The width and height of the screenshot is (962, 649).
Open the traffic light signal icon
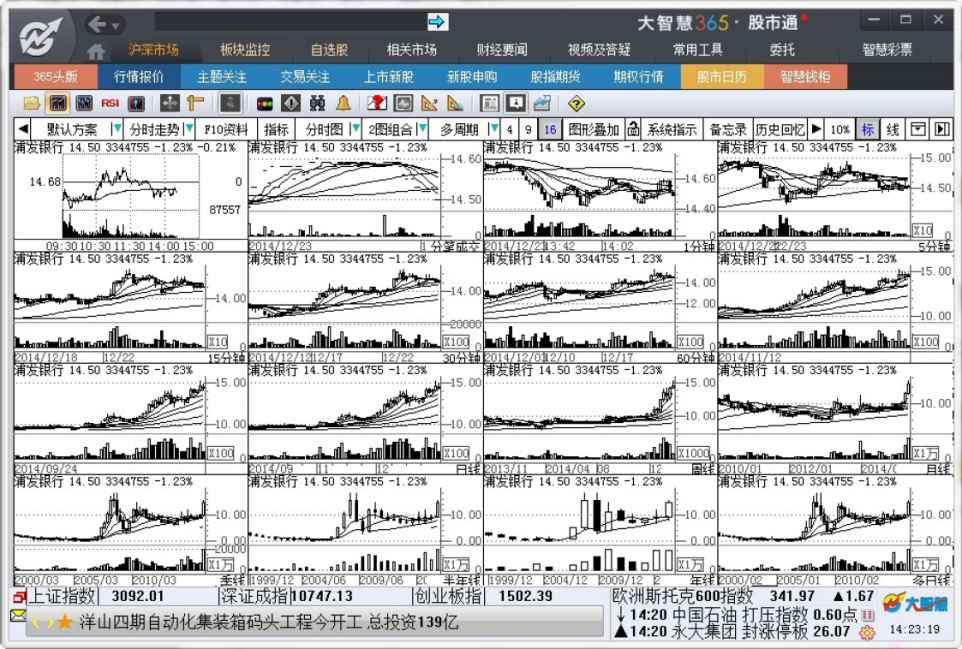coord(265,104)
